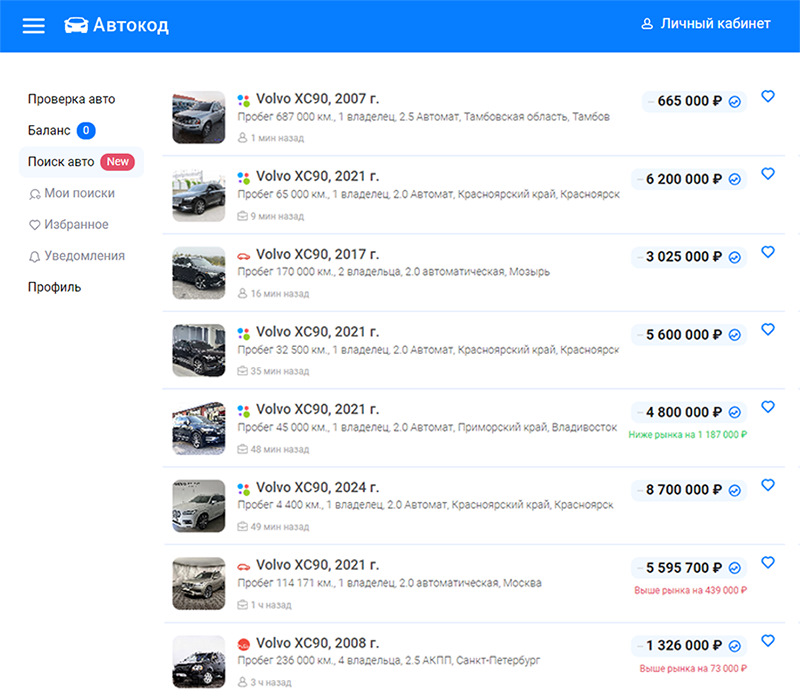
Task: Favorite the 5 595 700 ₽ Volvo listing
Action: click(x=768, y=562)
